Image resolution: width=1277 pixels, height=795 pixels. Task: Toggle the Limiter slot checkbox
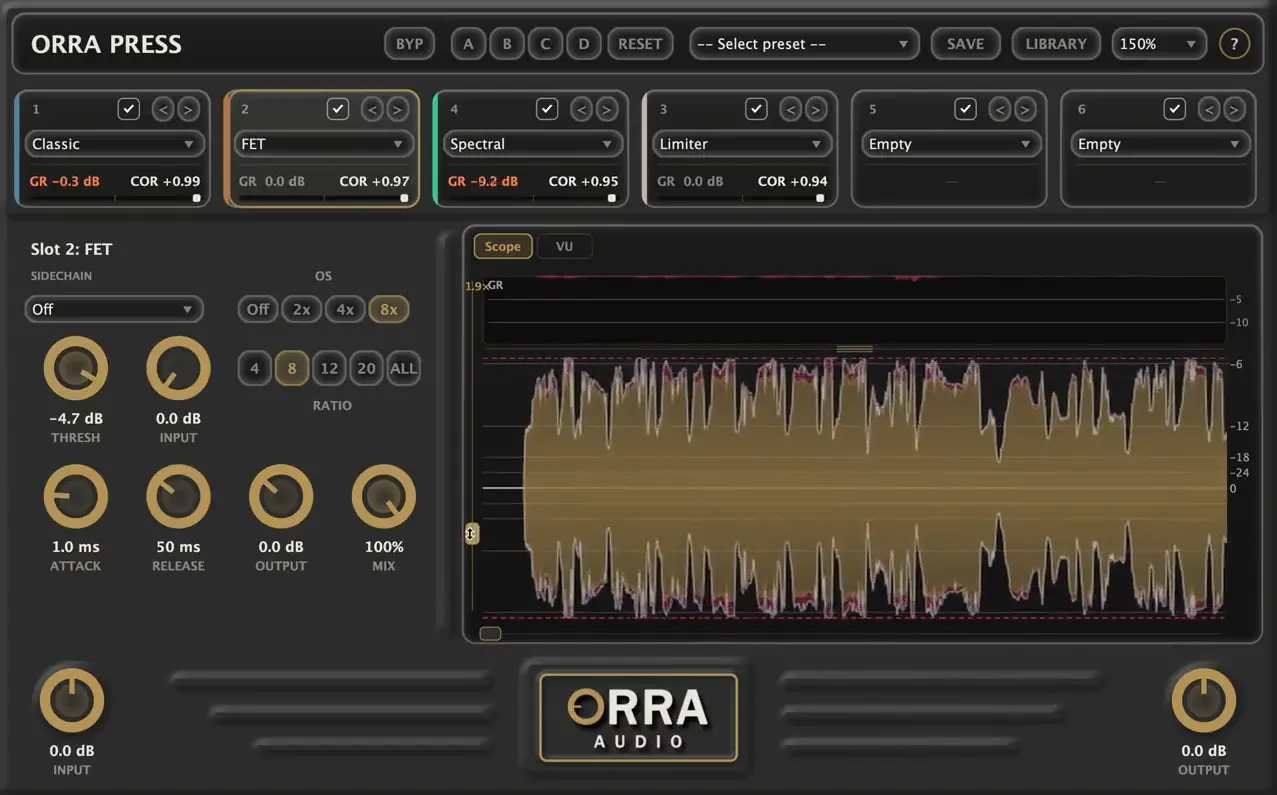click(756, 109)
